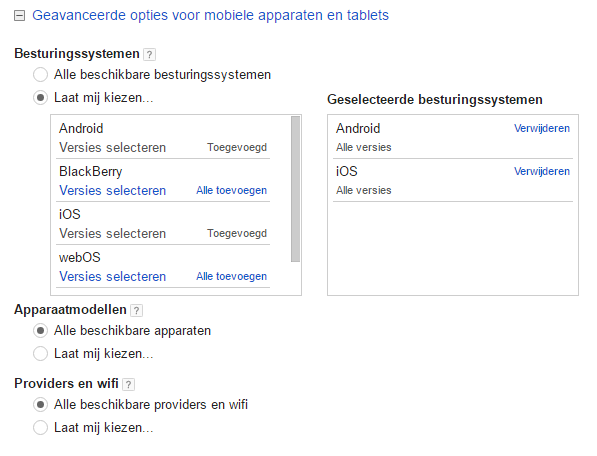Expand 'Versies selecteren' under iOS
597x456 pixels.
(113, 233)
